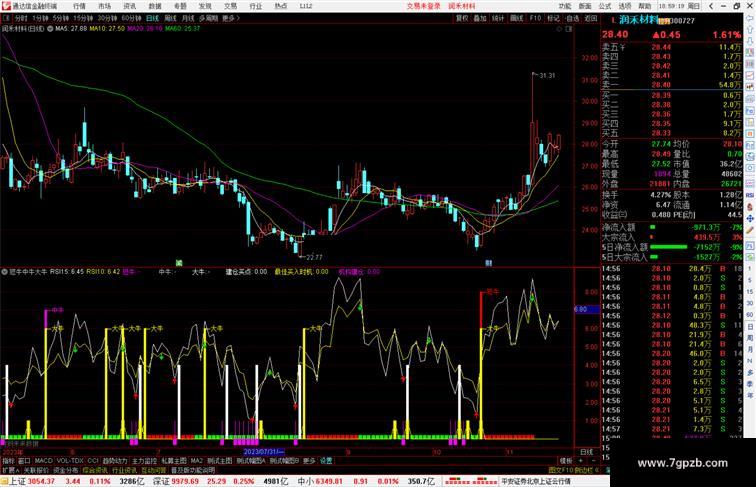Click the RSI indicator icon in sidebar
The width and height of the screenshot is (756, 487).
coord(750,195)
